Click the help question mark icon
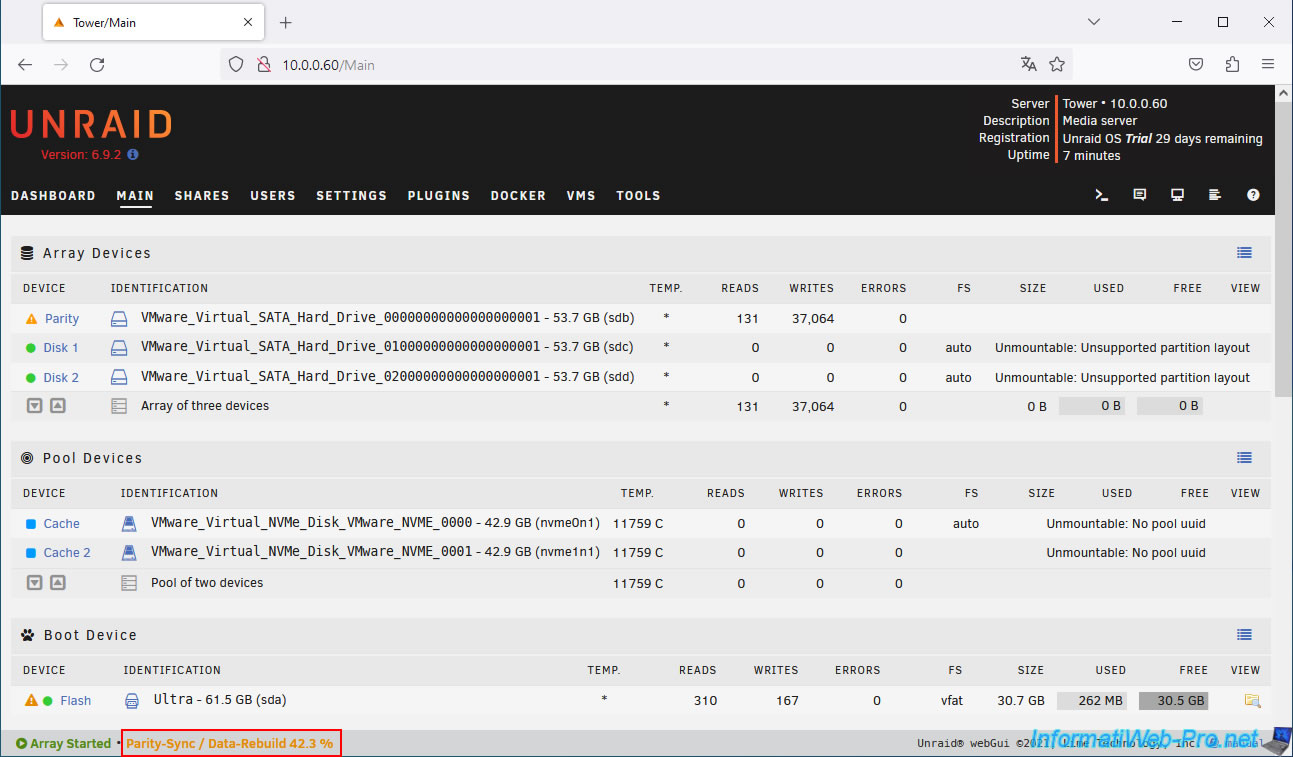The height and width of the screenshot is (757, 1293). pyautogui.click(x=1253, y=195)
